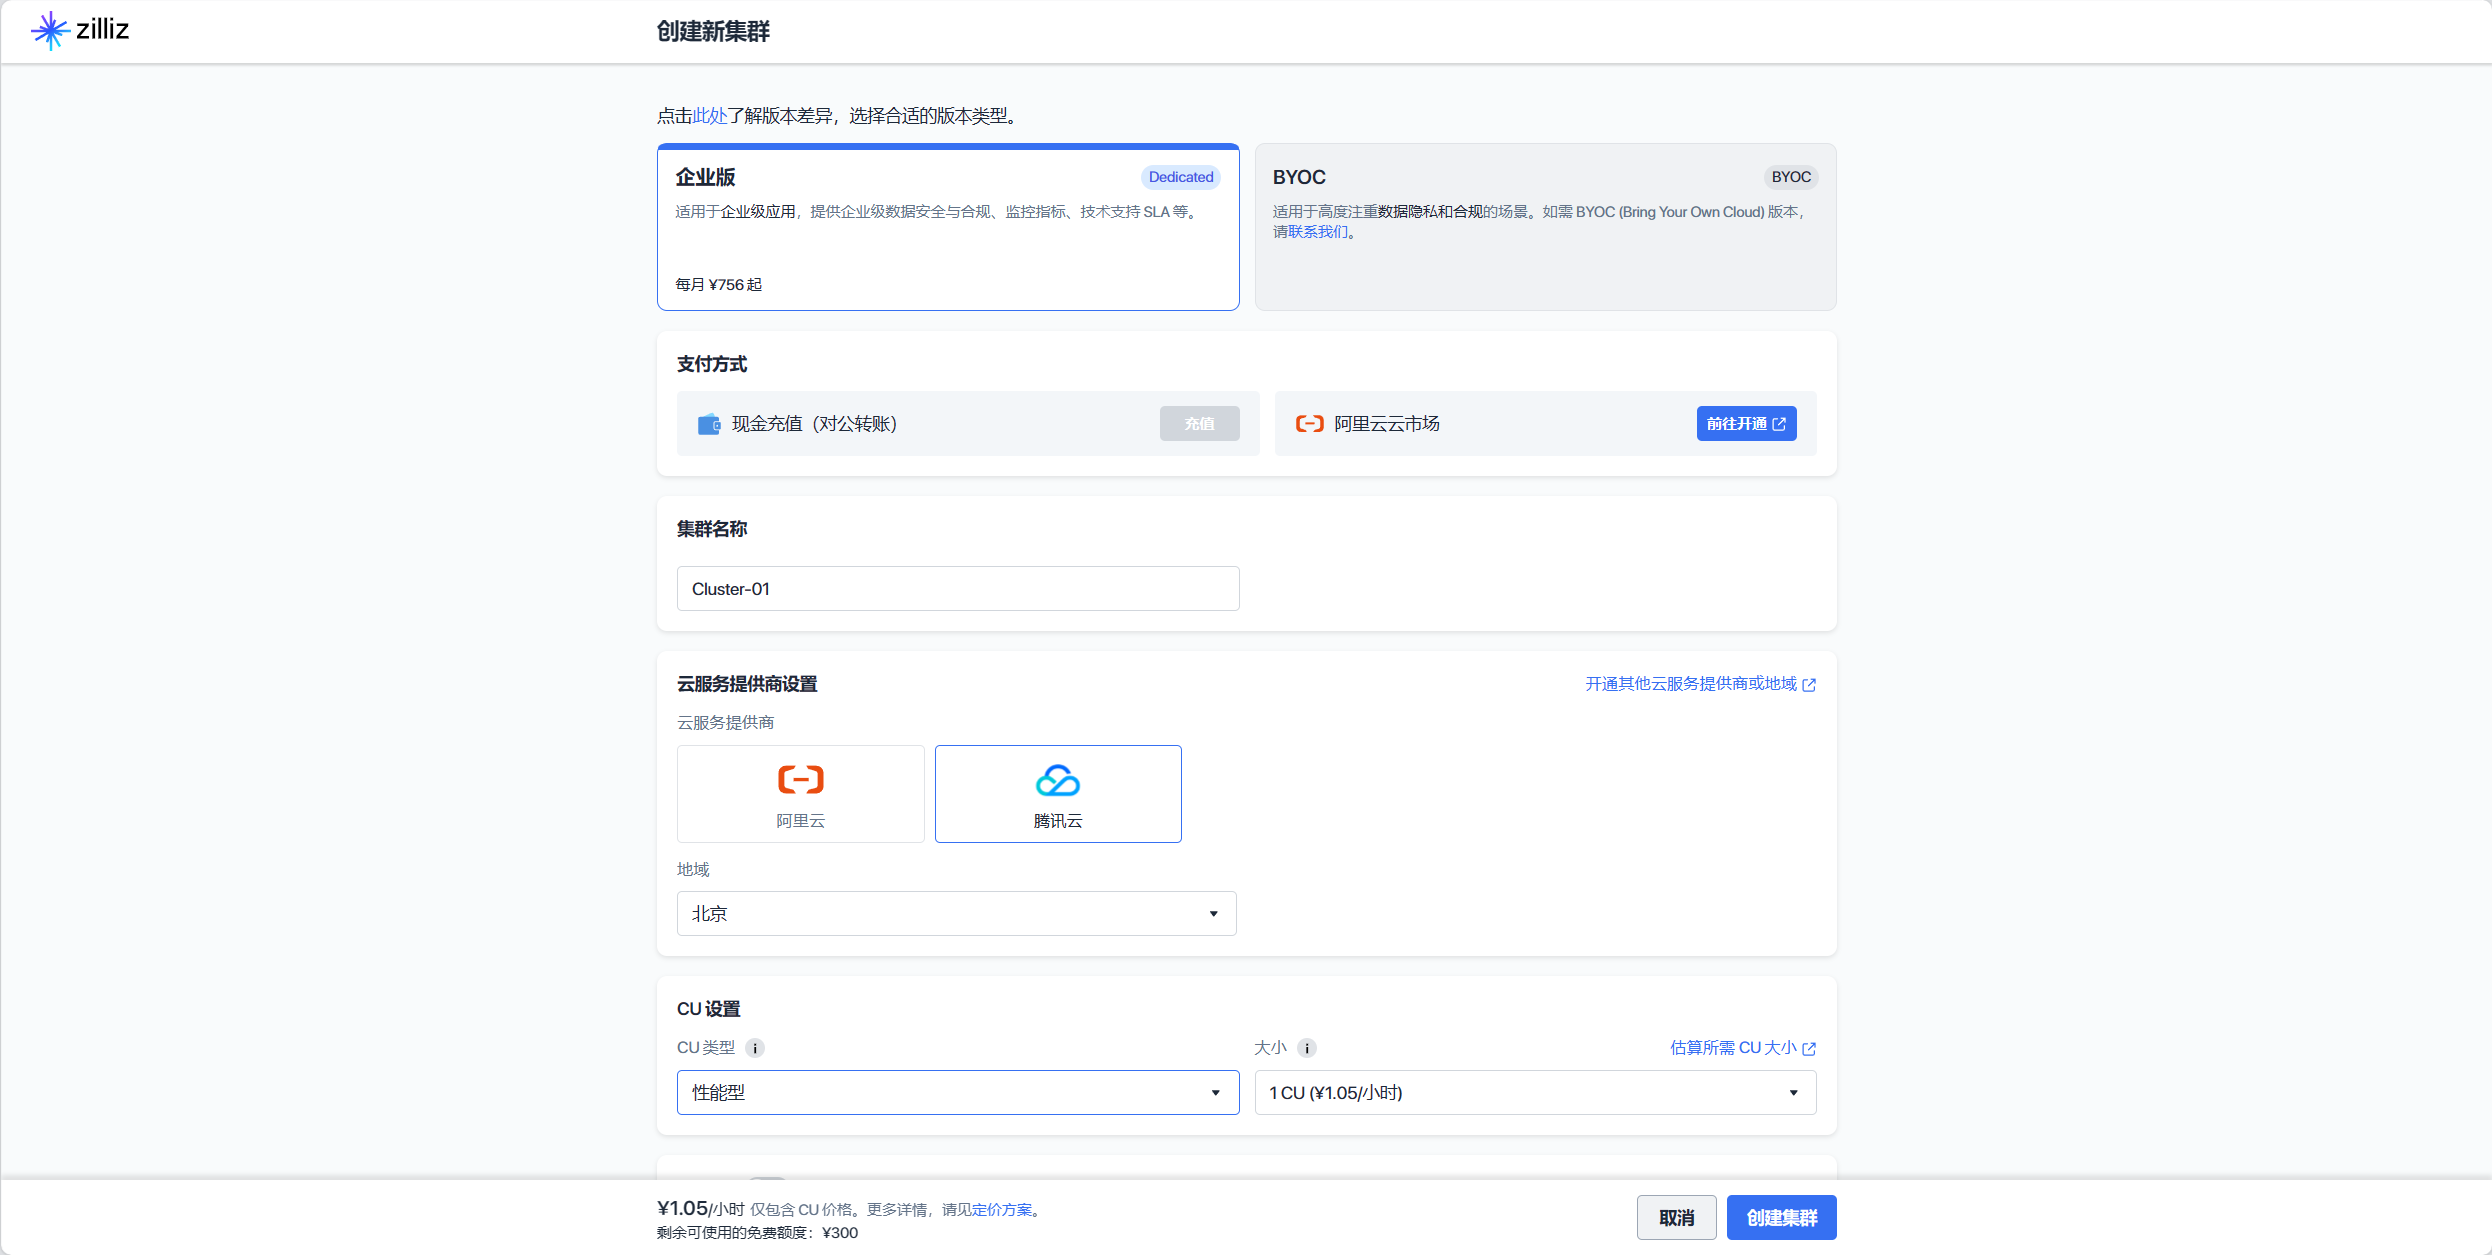Click the 腾讯云 blue cloud logo

pos(1058,780)
